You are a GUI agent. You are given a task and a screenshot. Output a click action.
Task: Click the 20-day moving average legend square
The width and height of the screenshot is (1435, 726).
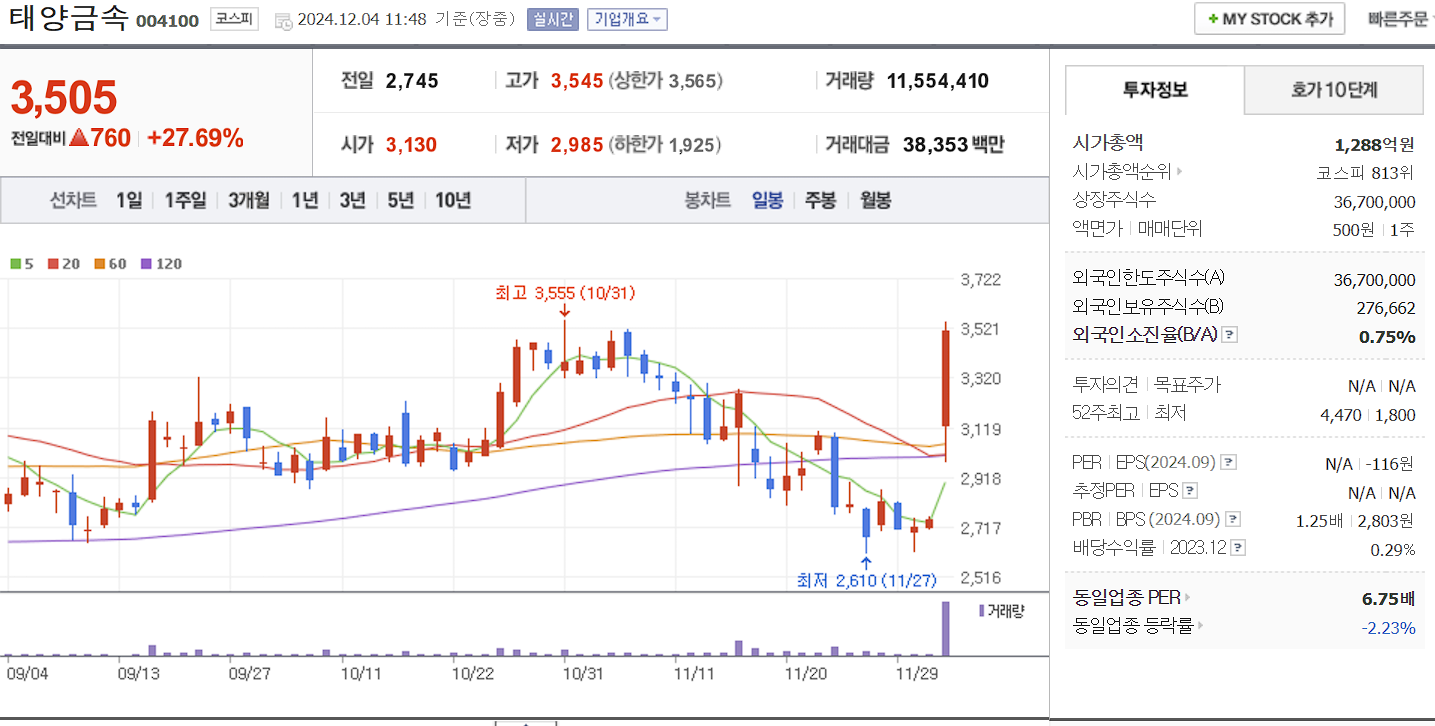[x=53, y=264]
